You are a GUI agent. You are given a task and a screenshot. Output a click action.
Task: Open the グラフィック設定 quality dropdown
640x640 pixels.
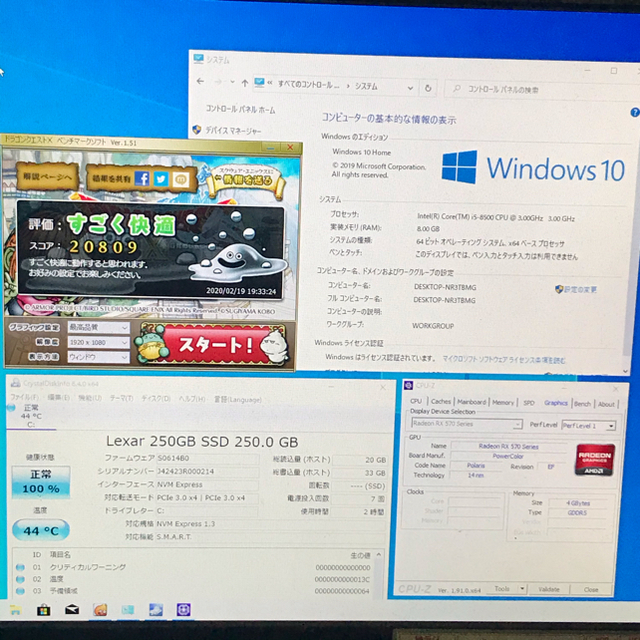98,327
